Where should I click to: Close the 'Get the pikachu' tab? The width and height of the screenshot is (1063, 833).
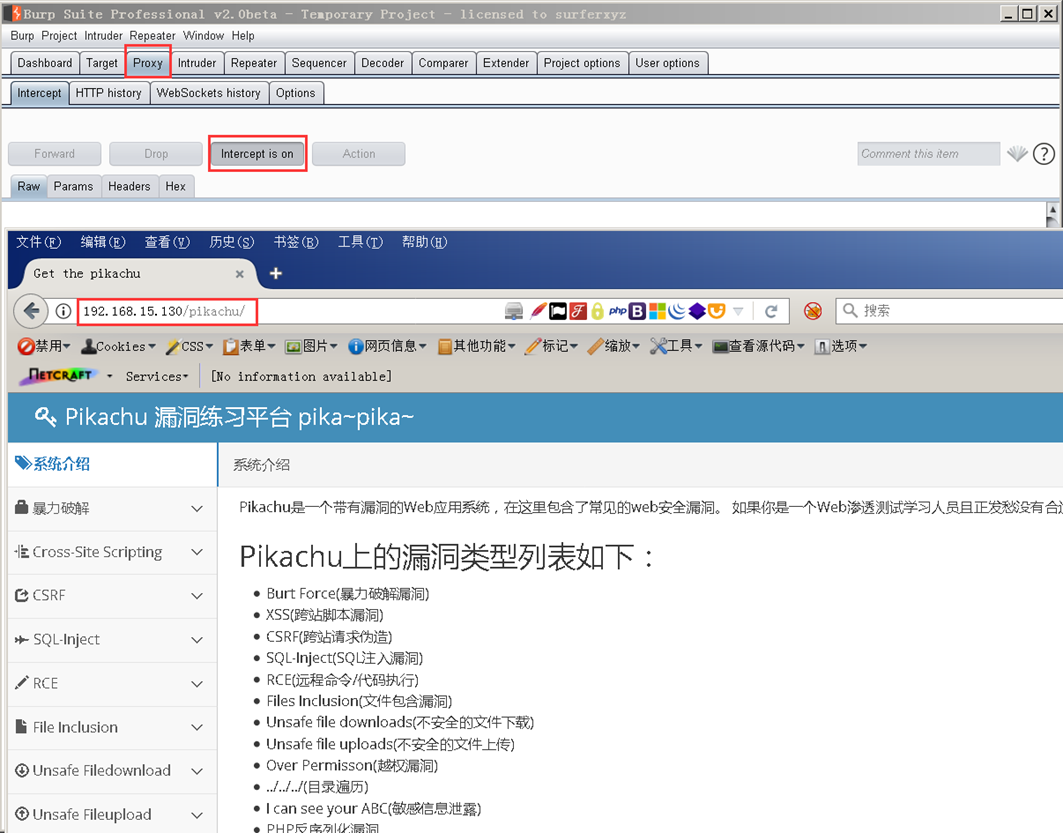tap(239, 274)
